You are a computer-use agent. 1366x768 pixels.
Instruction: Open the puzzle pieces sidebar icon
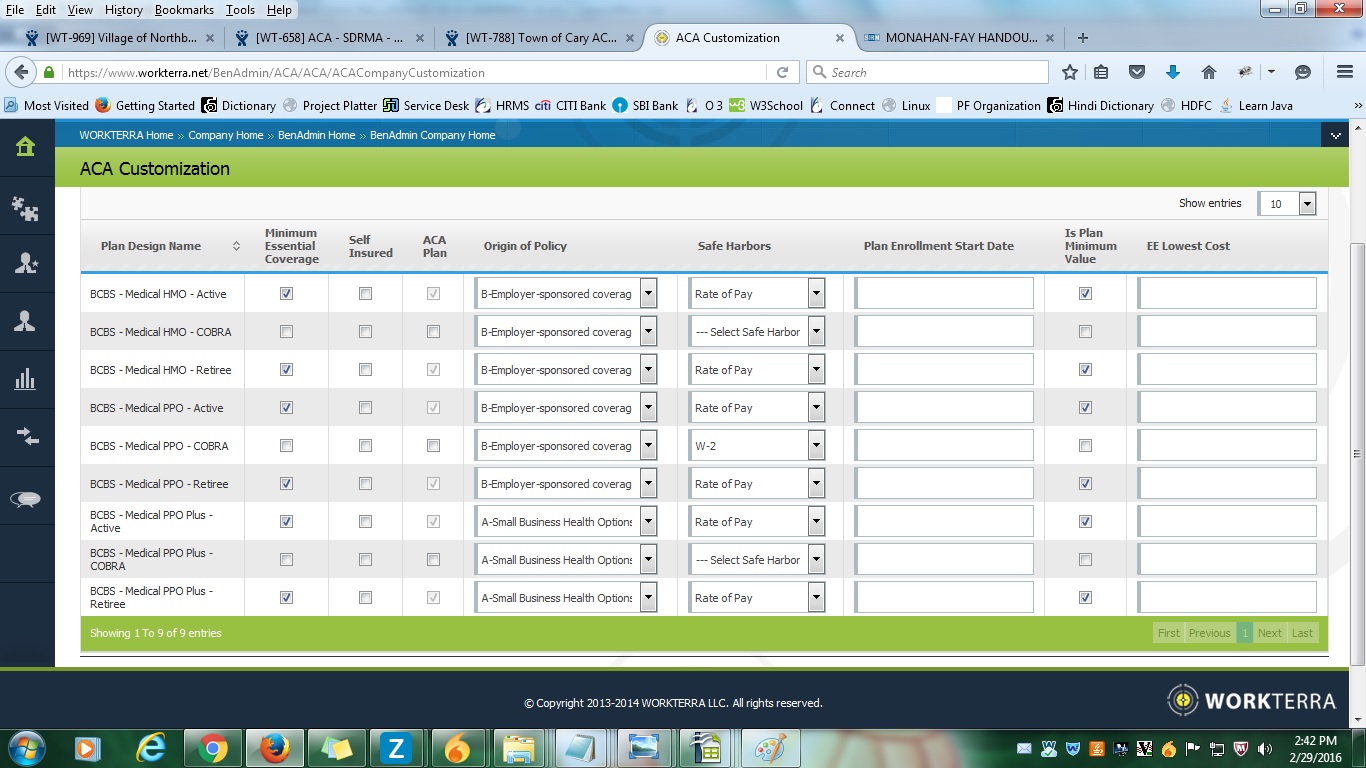tap(26, 207)
